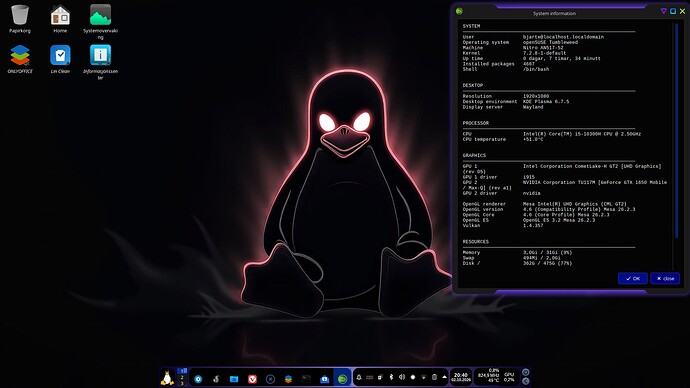Image resolution: width=690 pixels, height=388 pixels.
Task: Click the '1920x1080' resolution value
Action: (536, 96)
